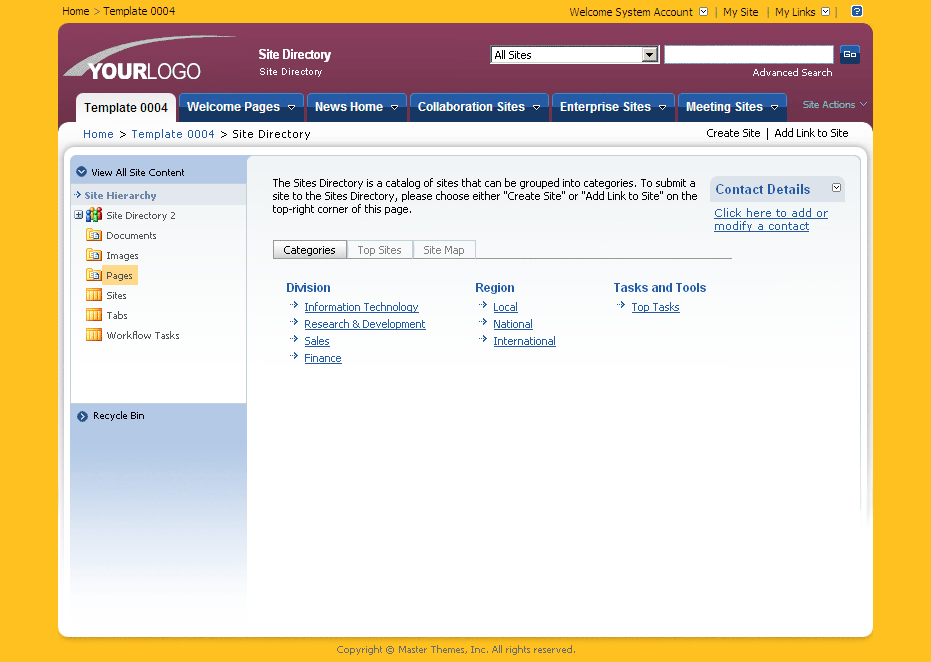Open the All Sites search scope dropdown
The height and width of the screenshot is (662, 931).
(x=650, y=54)
